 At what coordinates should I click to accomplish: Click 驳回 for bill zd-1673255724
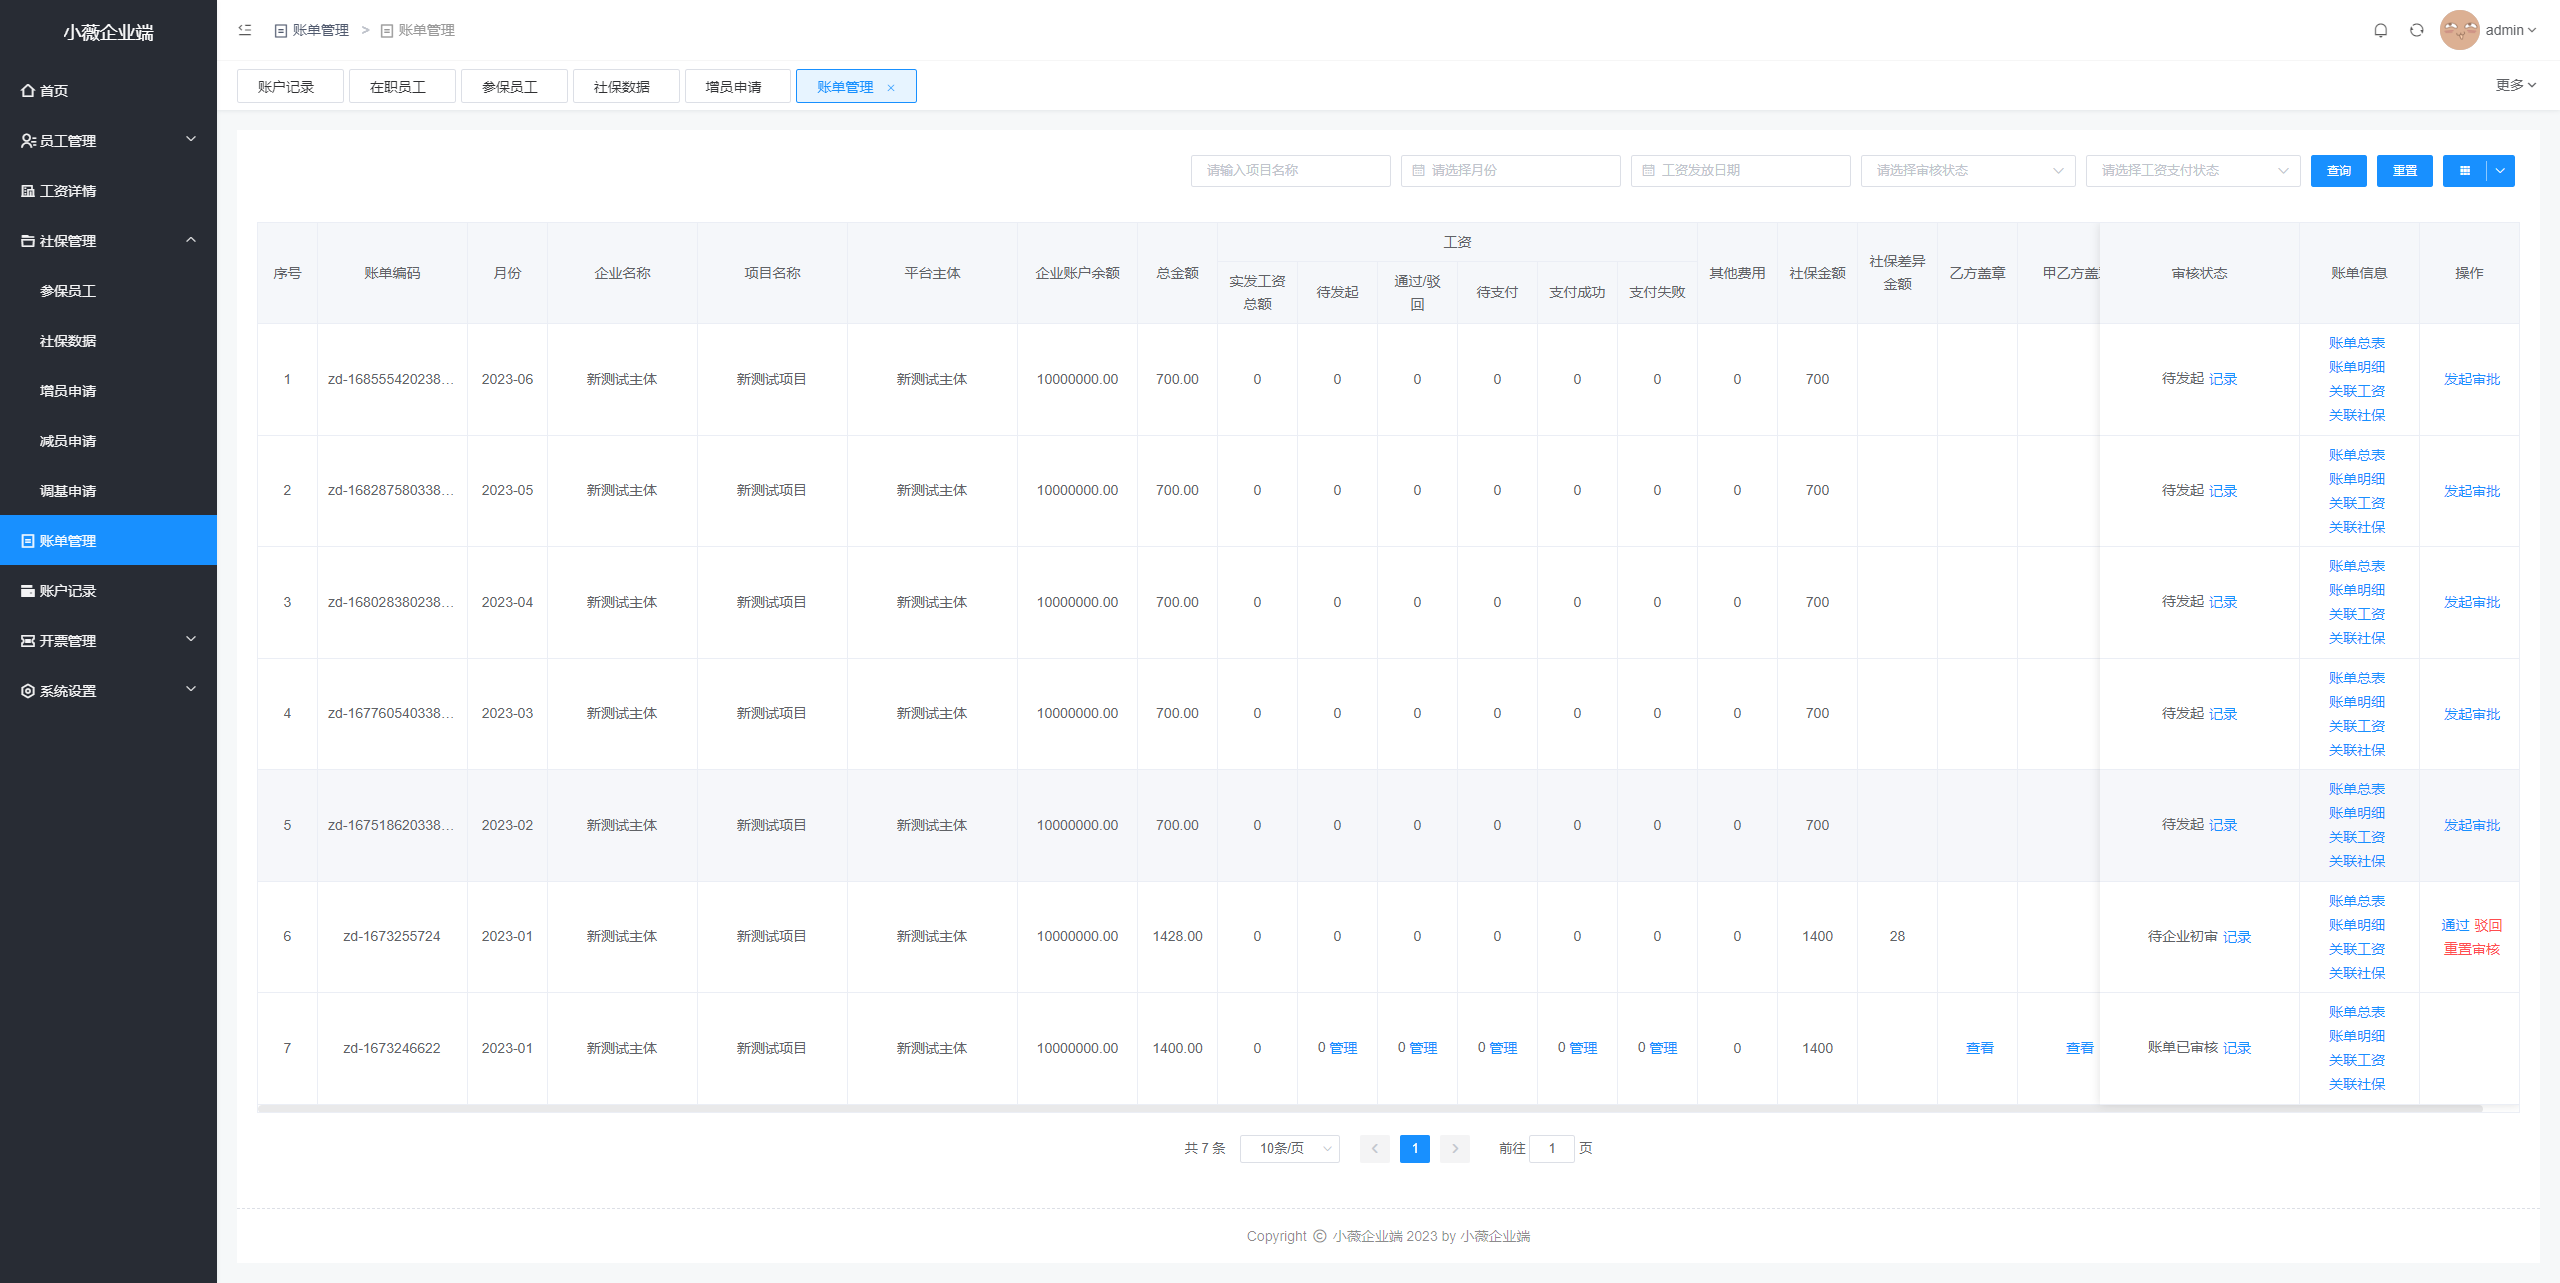pyautogui.click(x=2488, y=925)
